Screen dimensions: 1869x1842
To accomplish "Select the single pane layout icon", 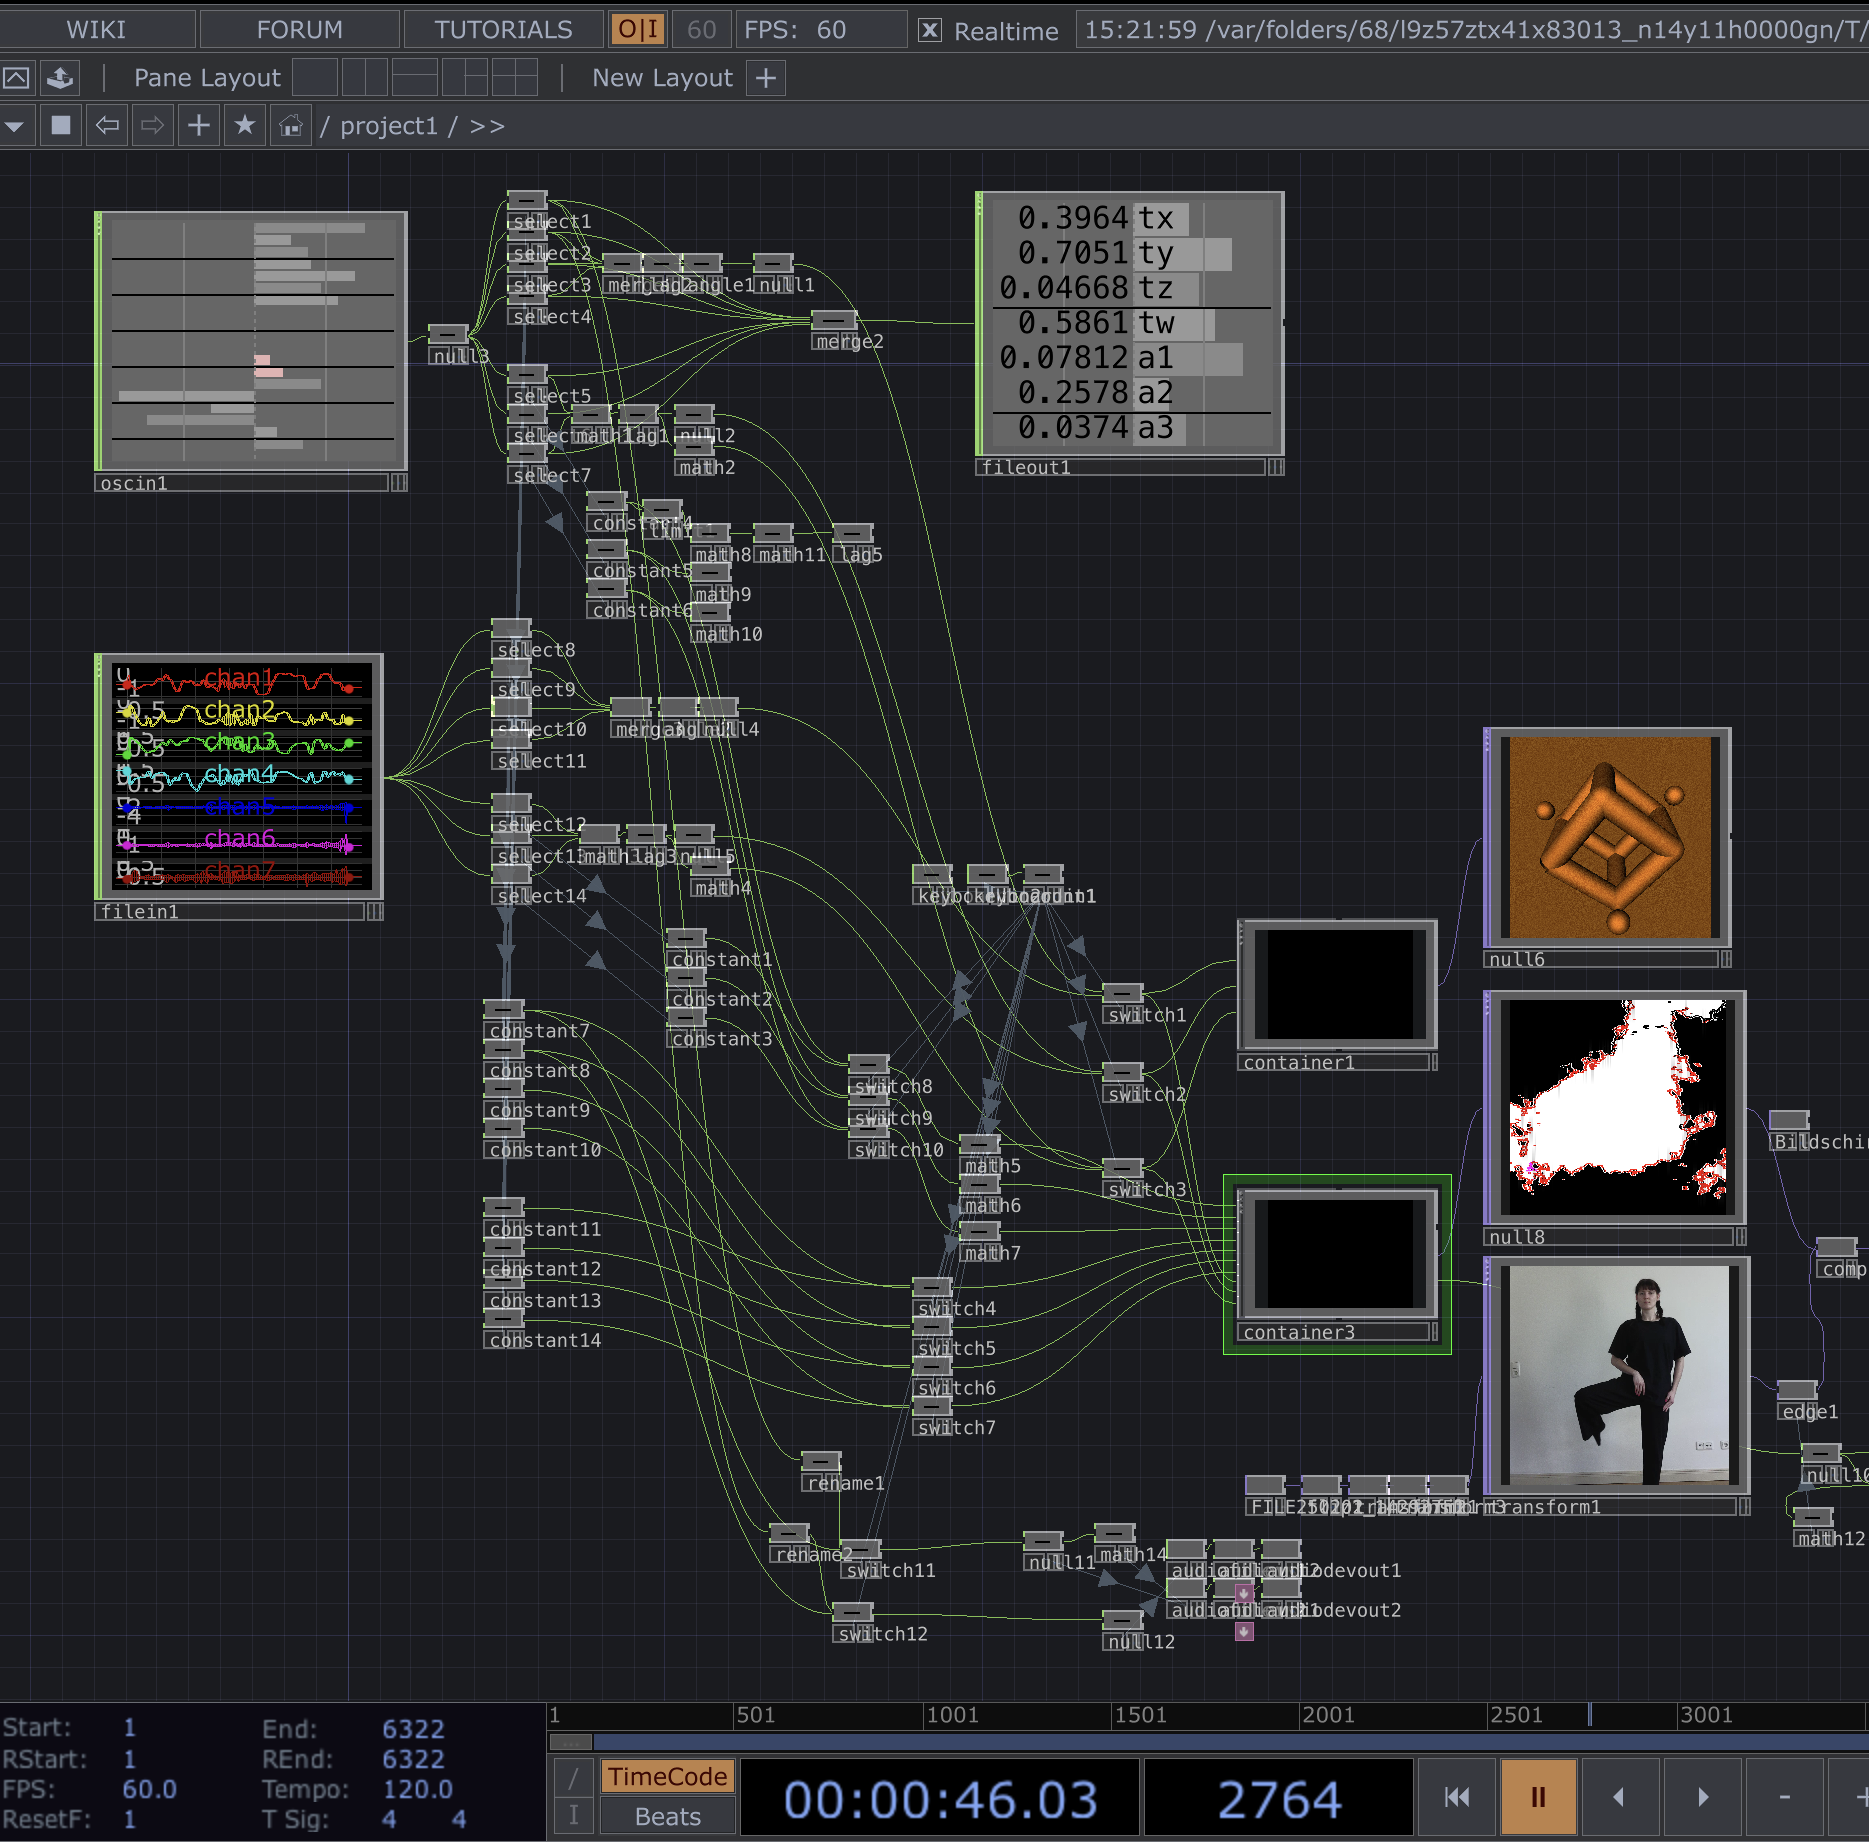I will point(315,78).
